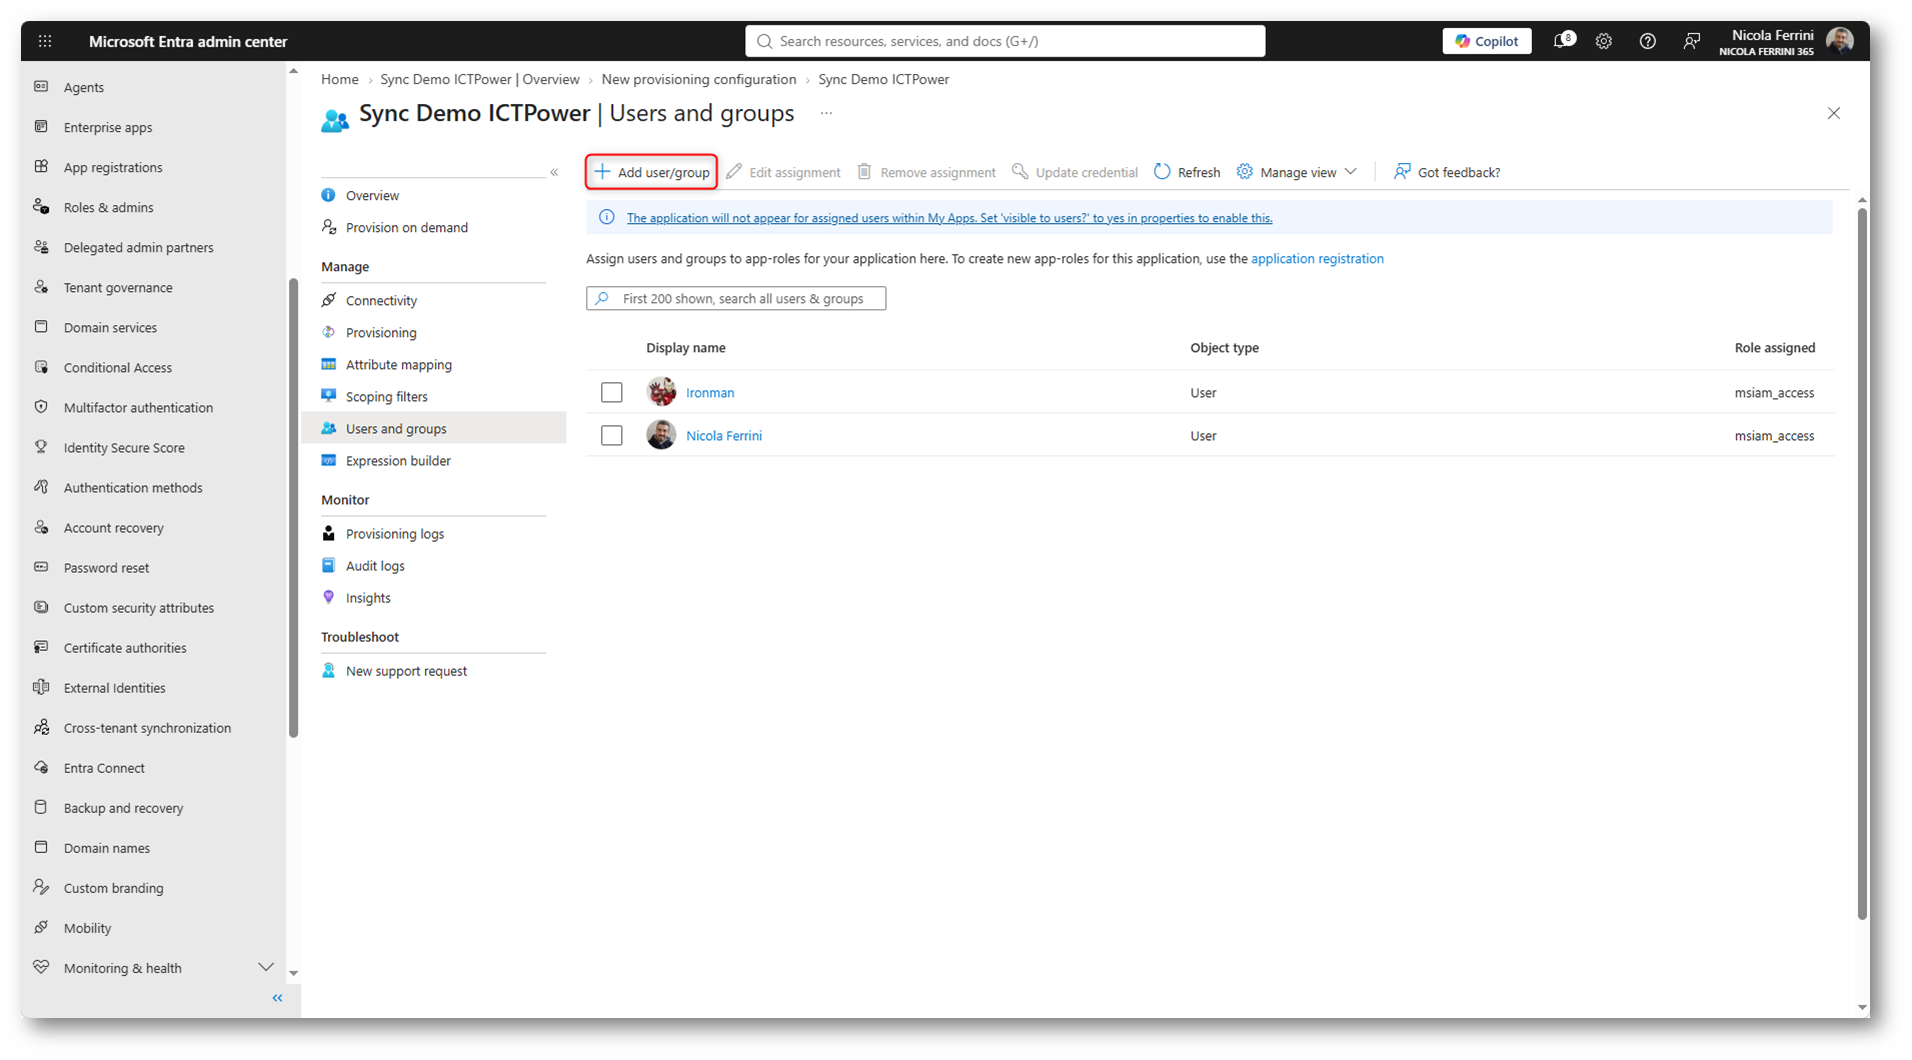The image size is (1912, 1060).
Task: Click the Provisioning logs icon
Action: point(329,533)
